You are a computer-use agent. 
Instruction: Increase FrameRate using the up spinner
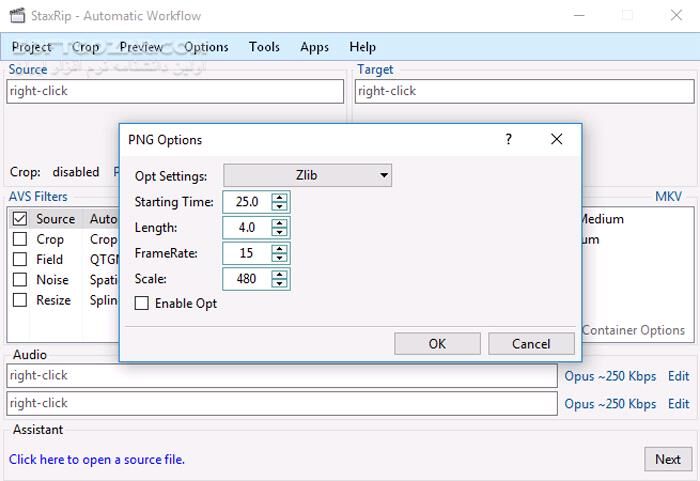(279, 249)
